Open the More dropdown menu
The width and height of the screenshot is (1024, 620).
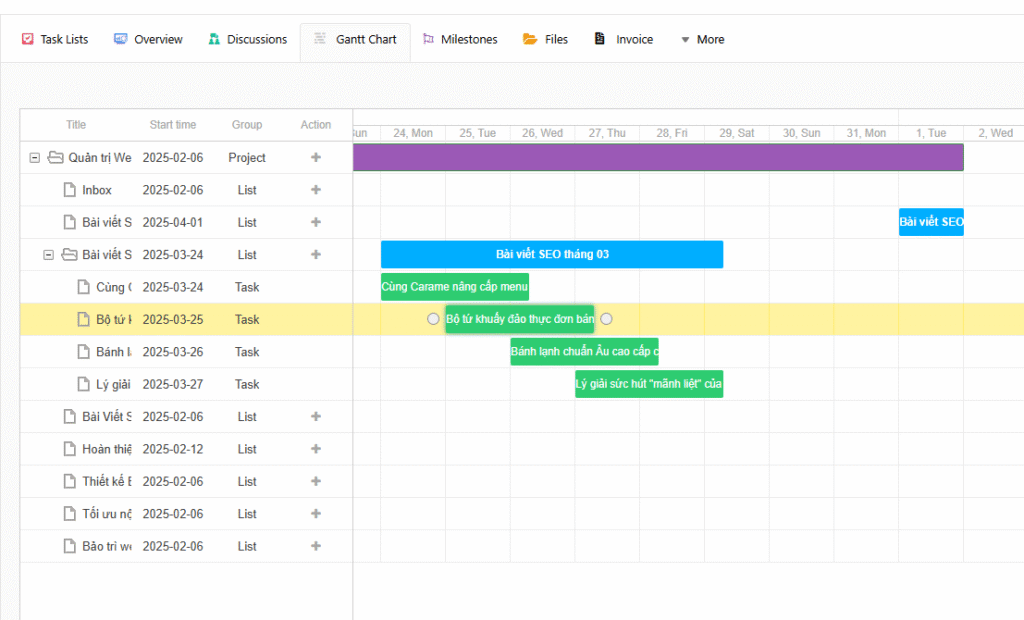(701, 40)
